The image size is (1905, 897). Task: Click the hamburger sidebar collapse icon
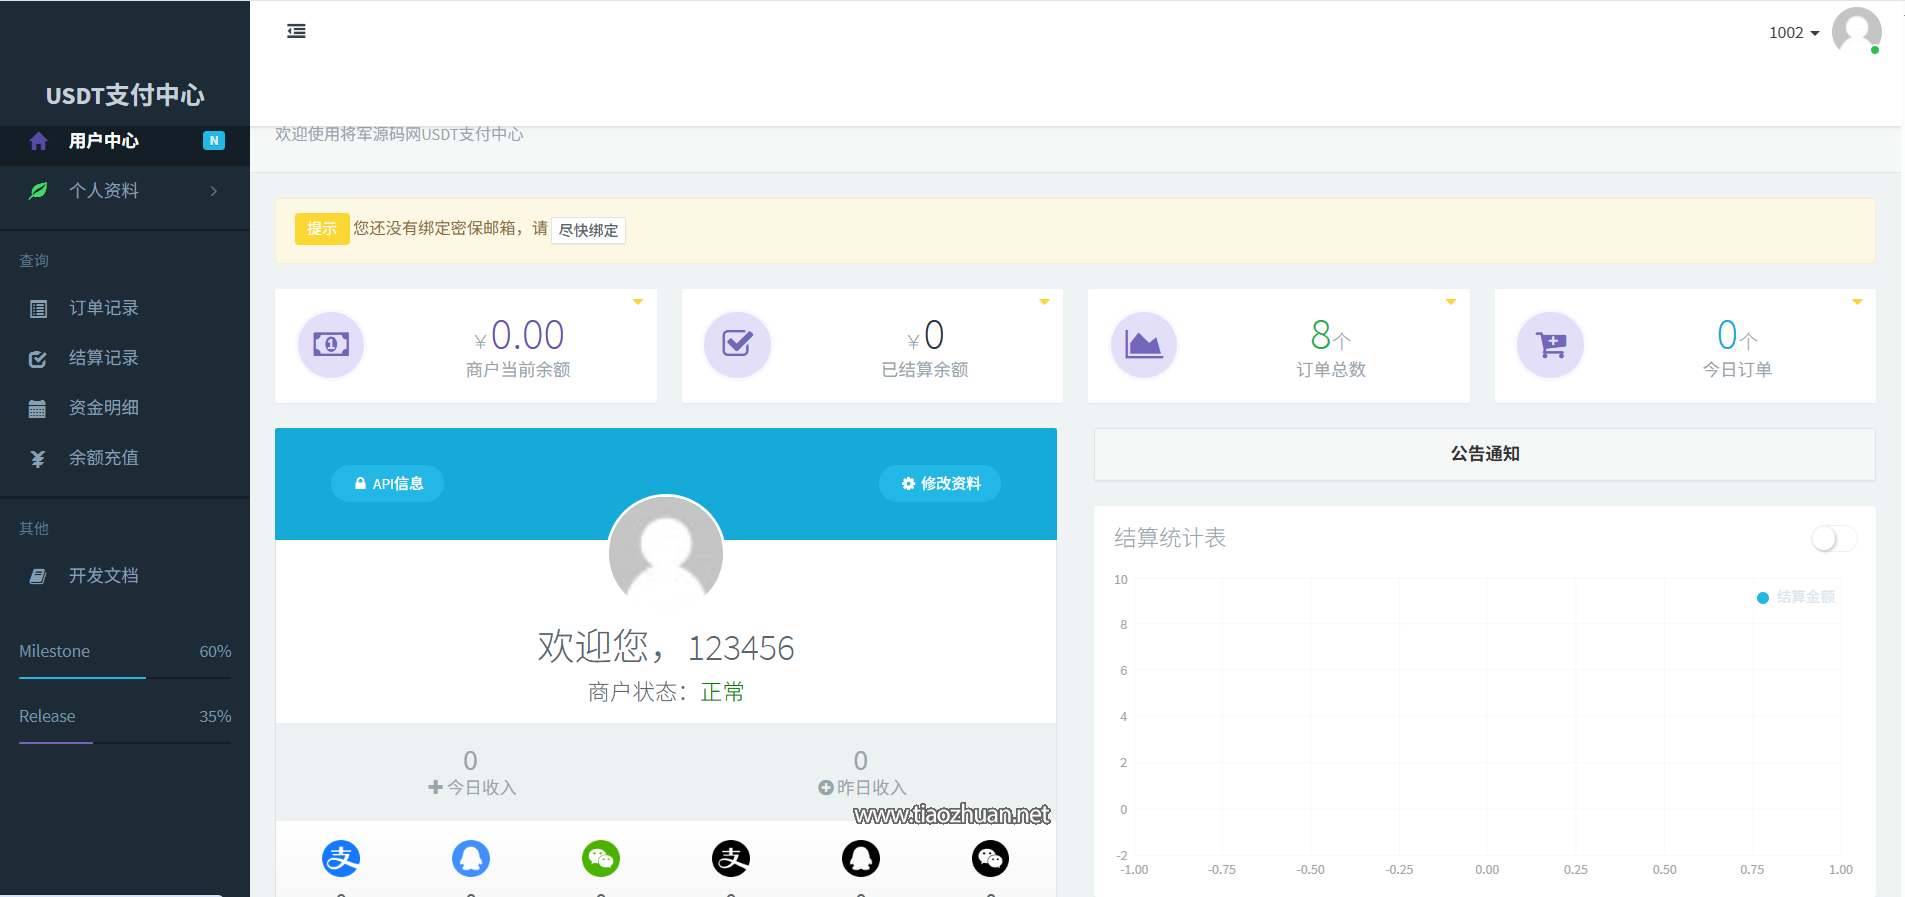pos(296,31)
